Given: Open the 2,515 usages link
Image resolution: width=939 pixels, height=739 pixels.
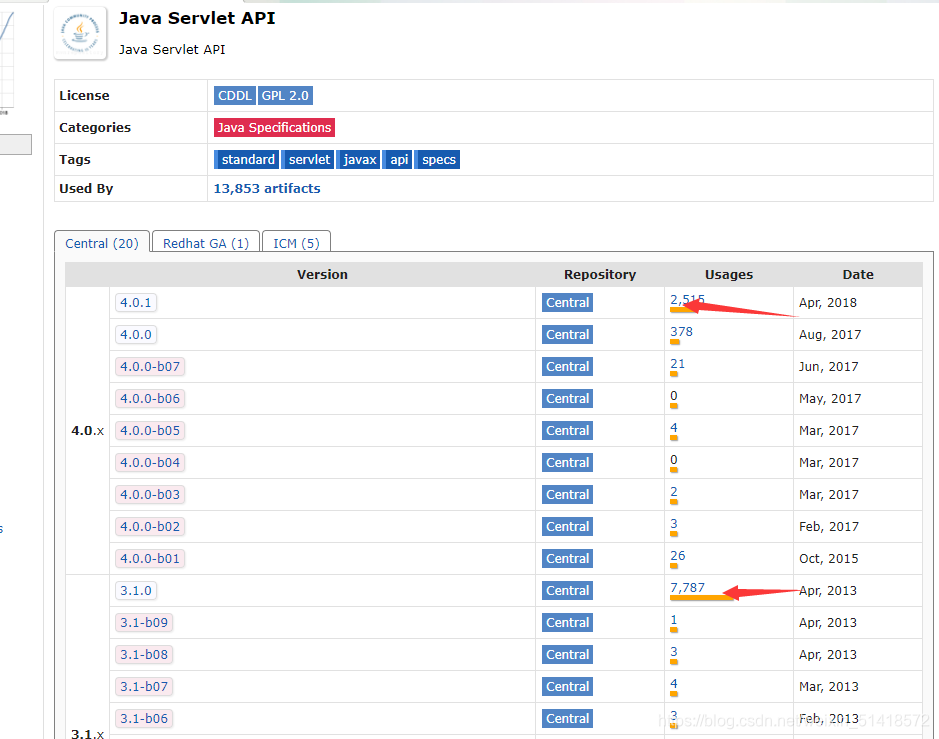Looking at the screenshot, I should [x=687, y=299].
